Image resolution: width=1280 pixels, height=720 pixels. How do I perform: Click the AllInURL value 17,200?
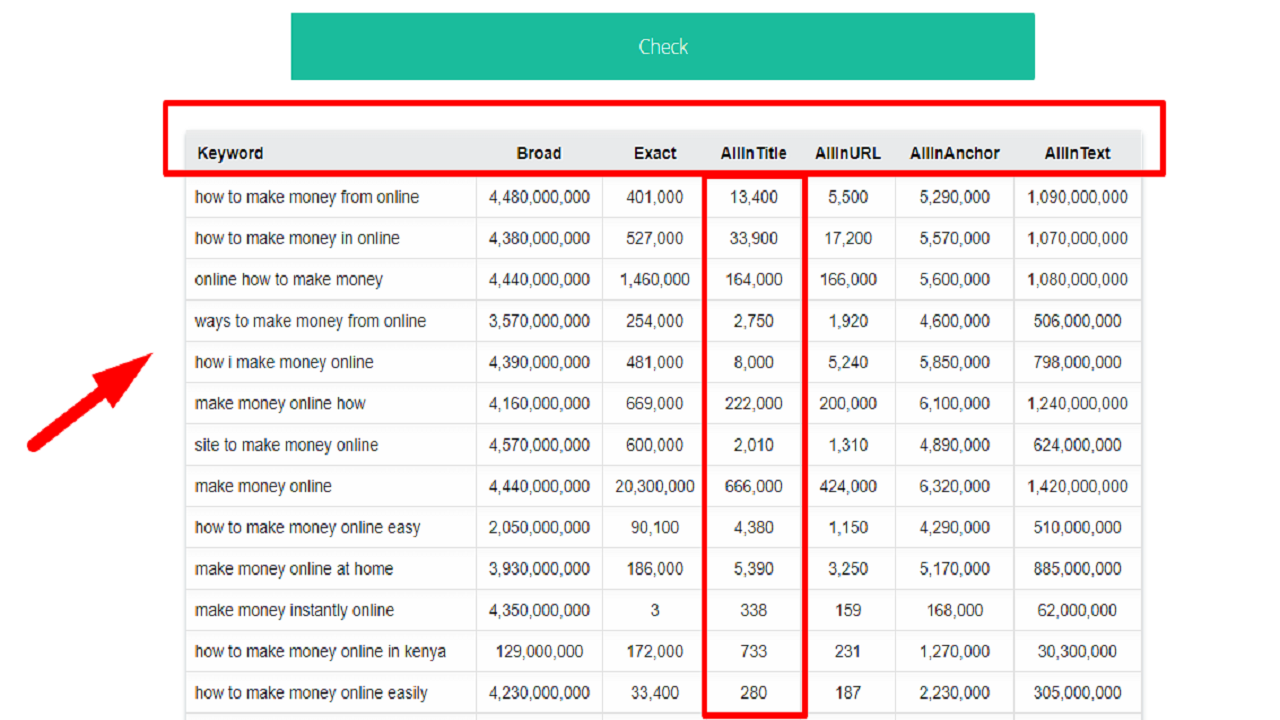point(848,238)
